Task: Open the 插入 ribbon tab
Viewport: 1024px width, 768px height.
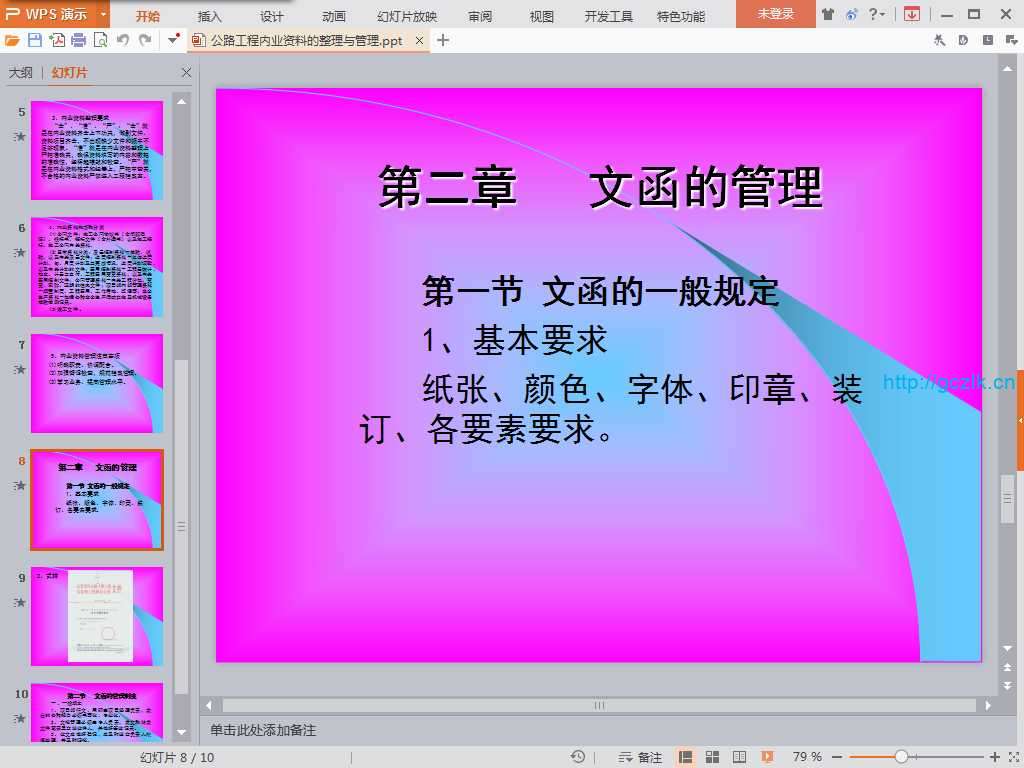Action: pos(210,16)
